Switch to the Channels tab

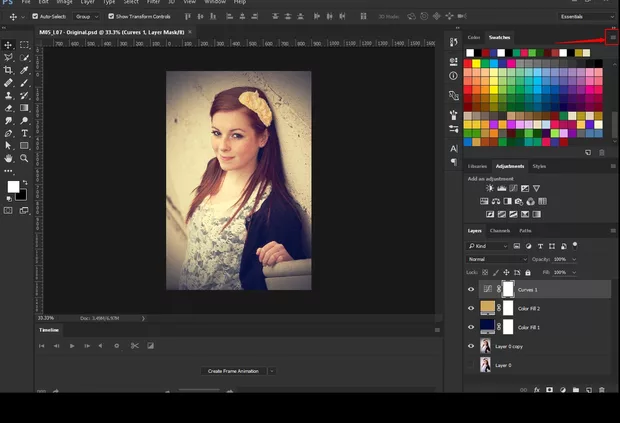[499, 231]
